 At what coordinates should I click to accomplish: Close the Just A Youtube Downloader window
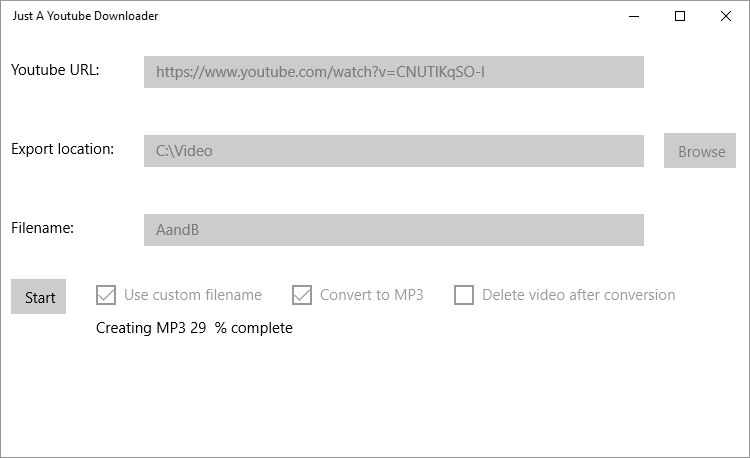pyautogui.click(x=726, y=16)
